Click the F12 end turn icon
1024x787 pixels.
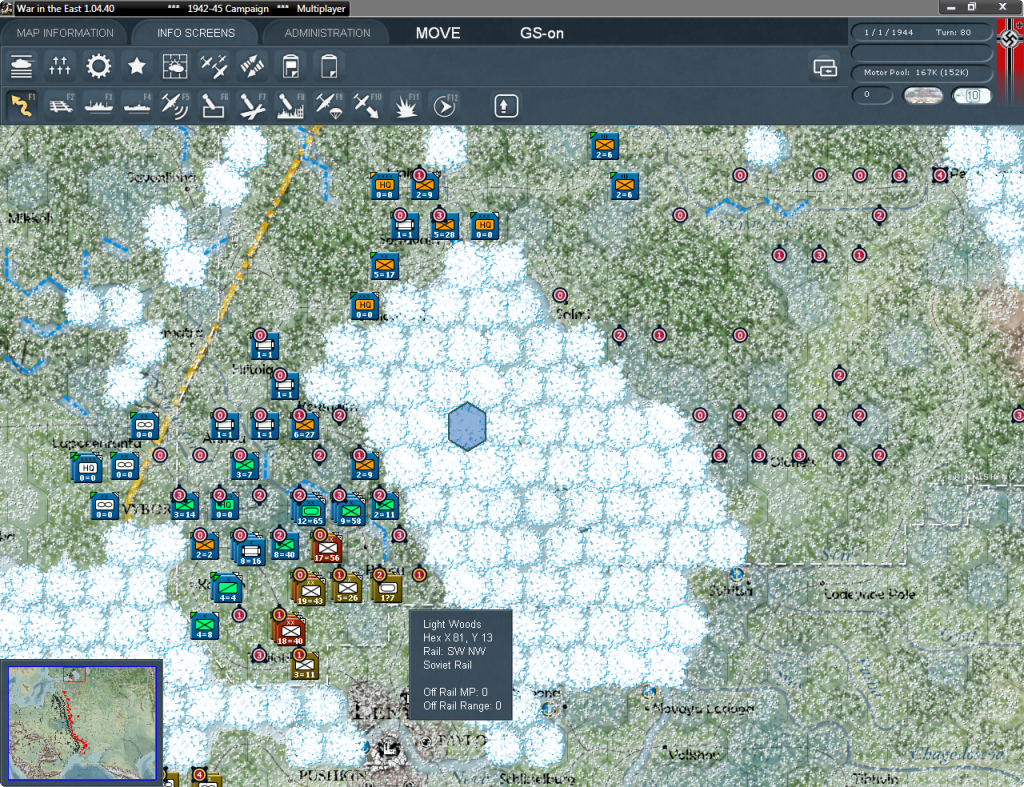pos(445,106)
